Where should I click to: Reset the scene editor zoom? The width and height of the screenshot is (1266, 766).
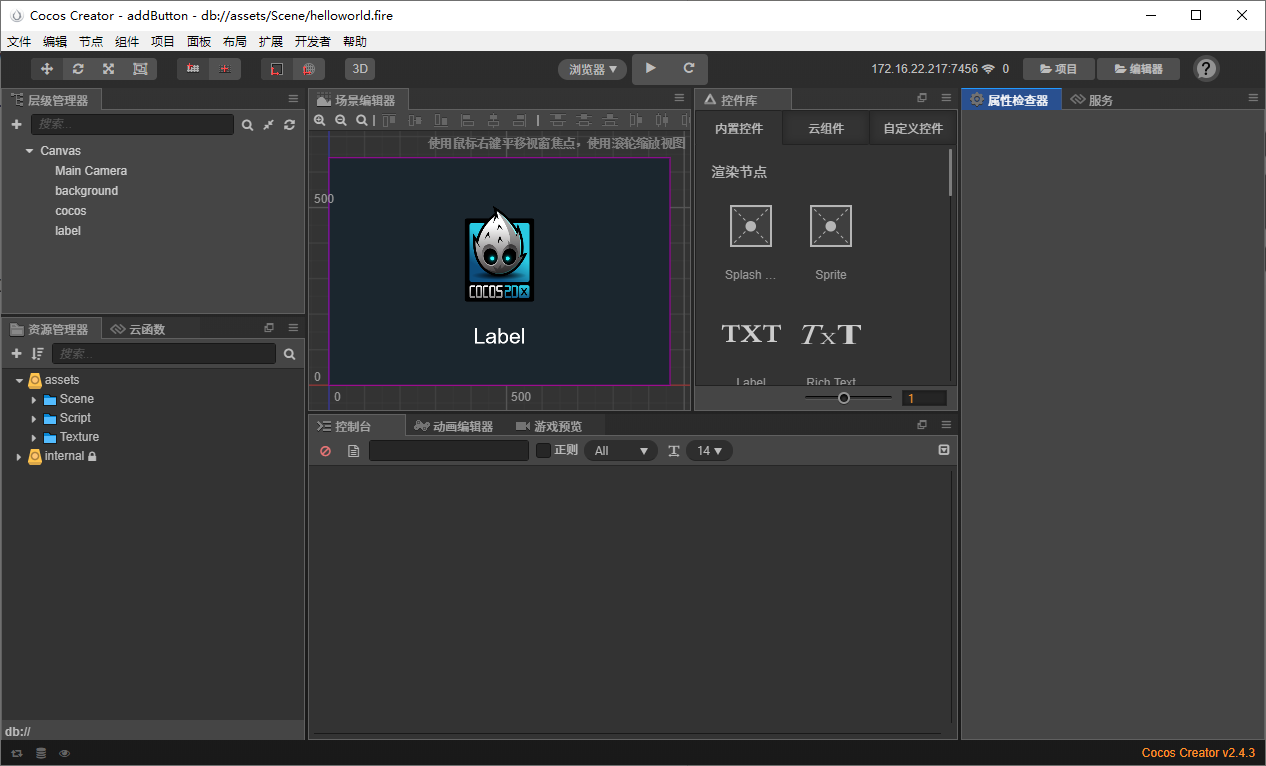(362, 120)
